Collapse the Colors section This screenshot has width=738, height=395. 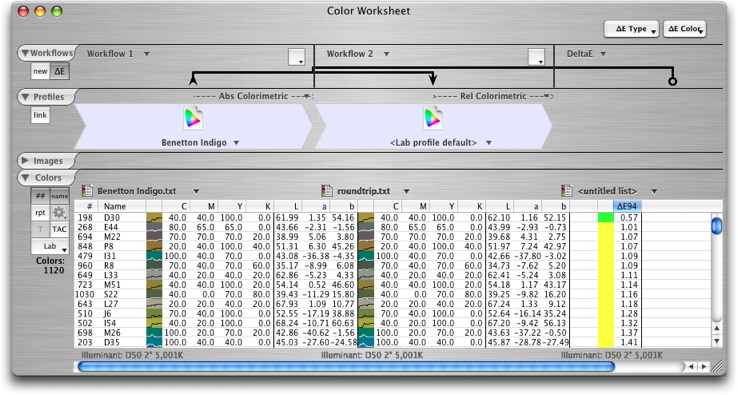(x=25, y=177)
